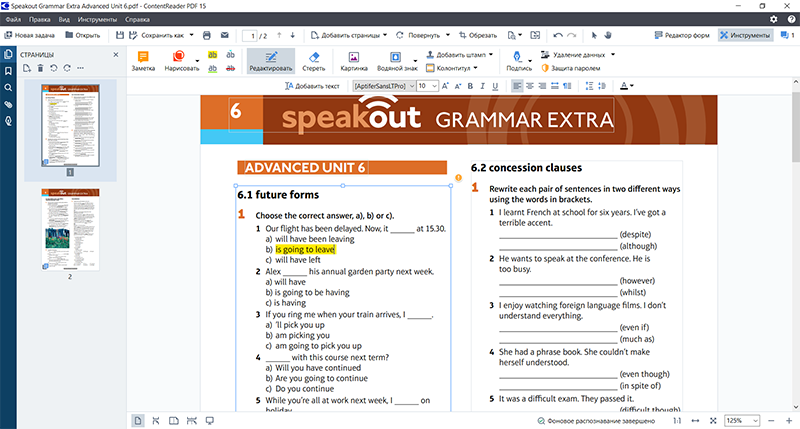Viewport: 800px width, 429px height.
Task: Align text center
Action: (530, 86)
